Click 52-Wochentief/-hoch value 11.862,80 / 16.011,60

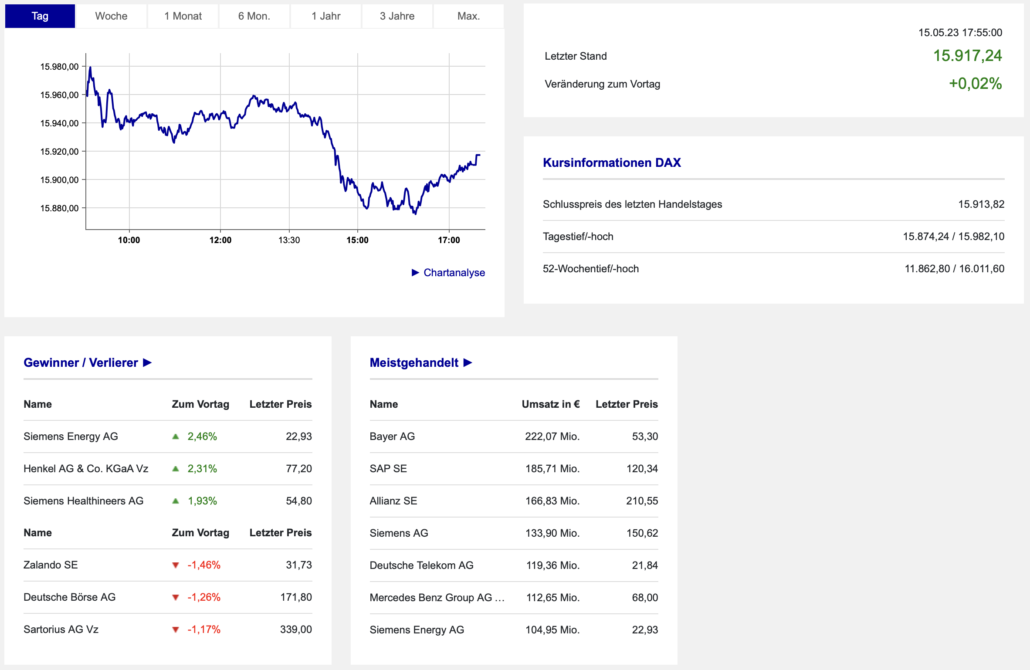pyautogui.click(x=954, y=269)
